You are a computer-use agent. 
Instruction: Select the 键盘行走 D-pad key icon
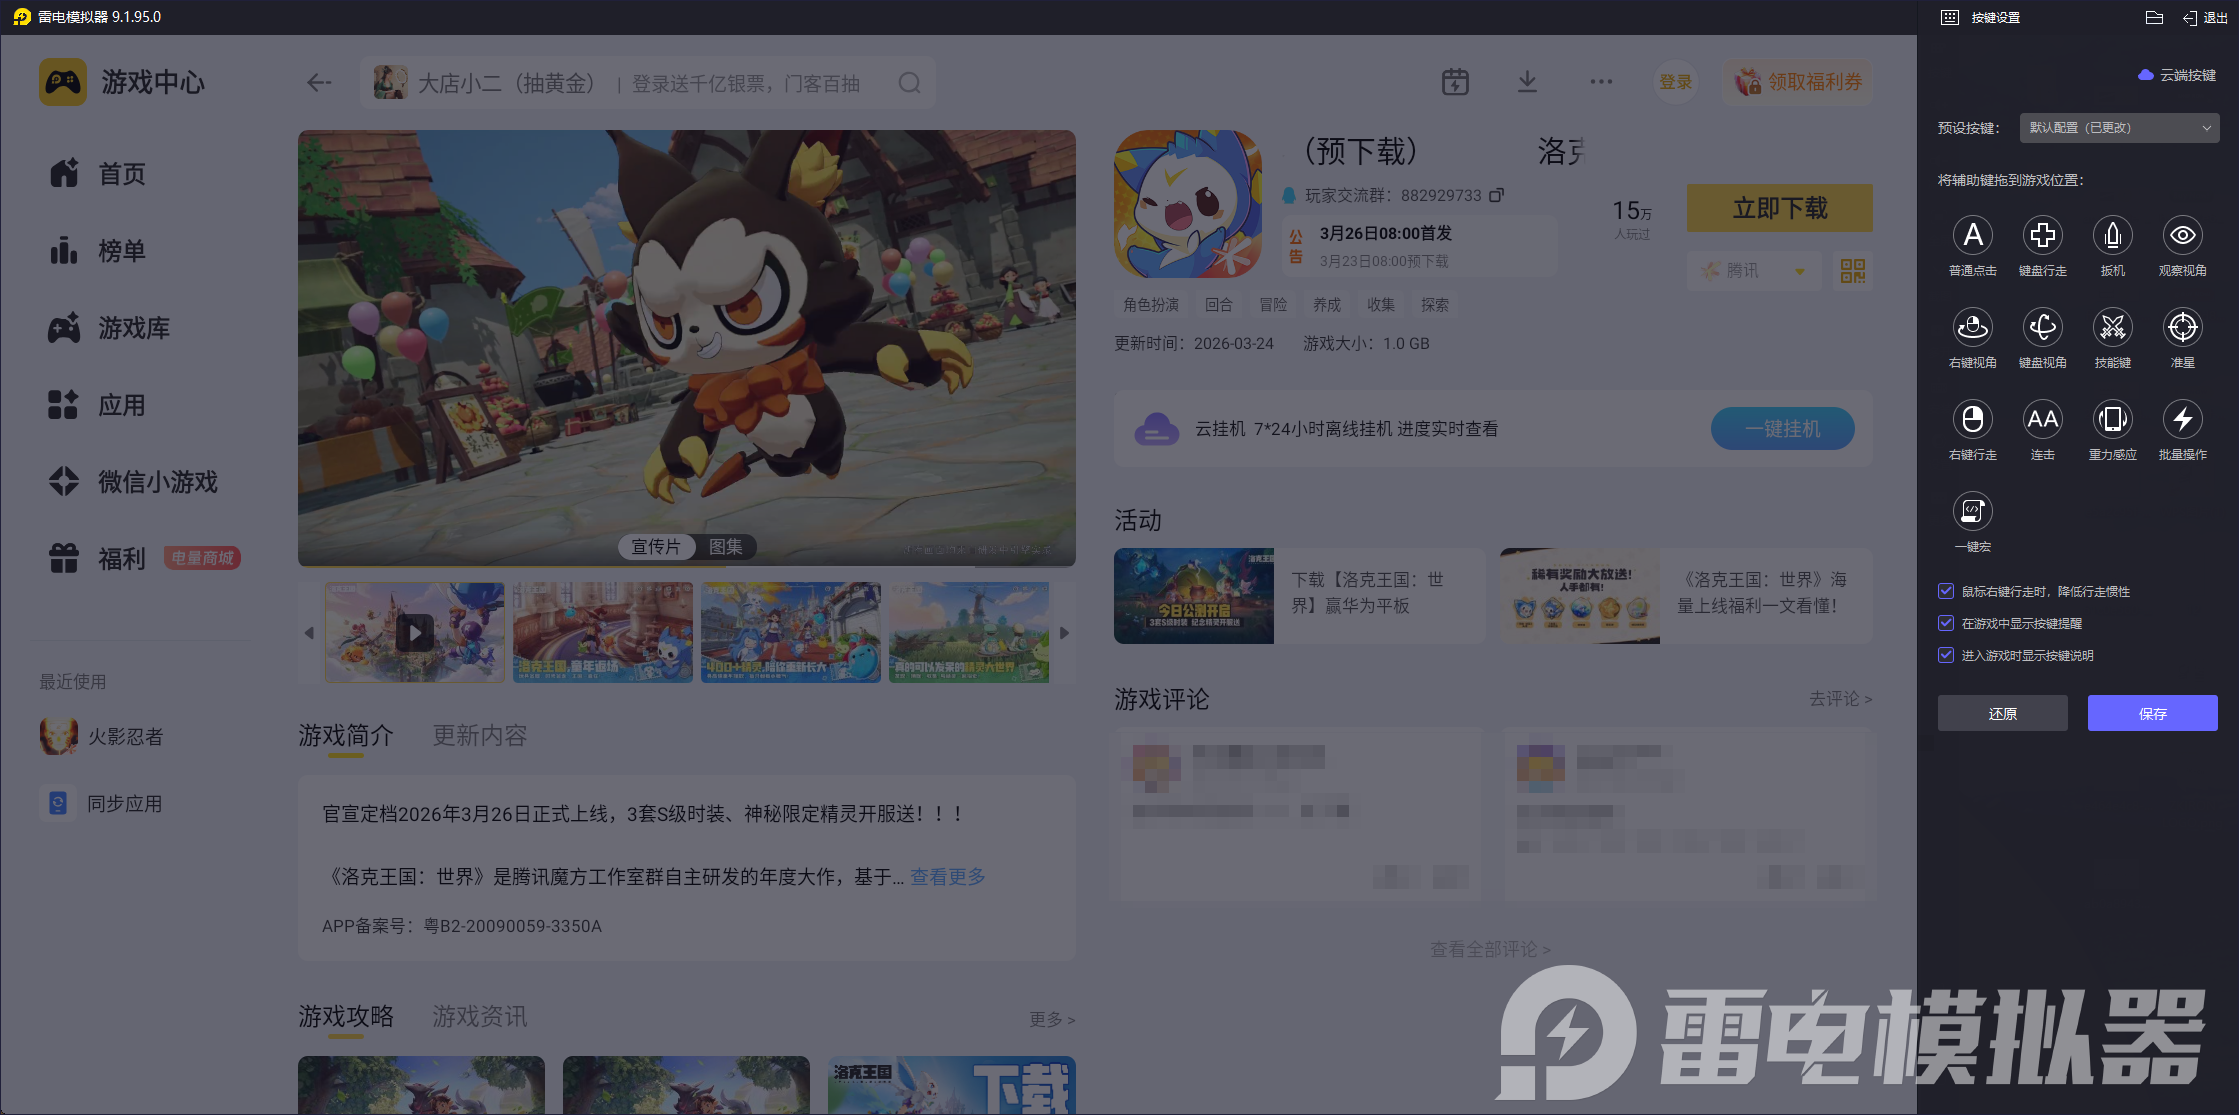[2042, 236]
